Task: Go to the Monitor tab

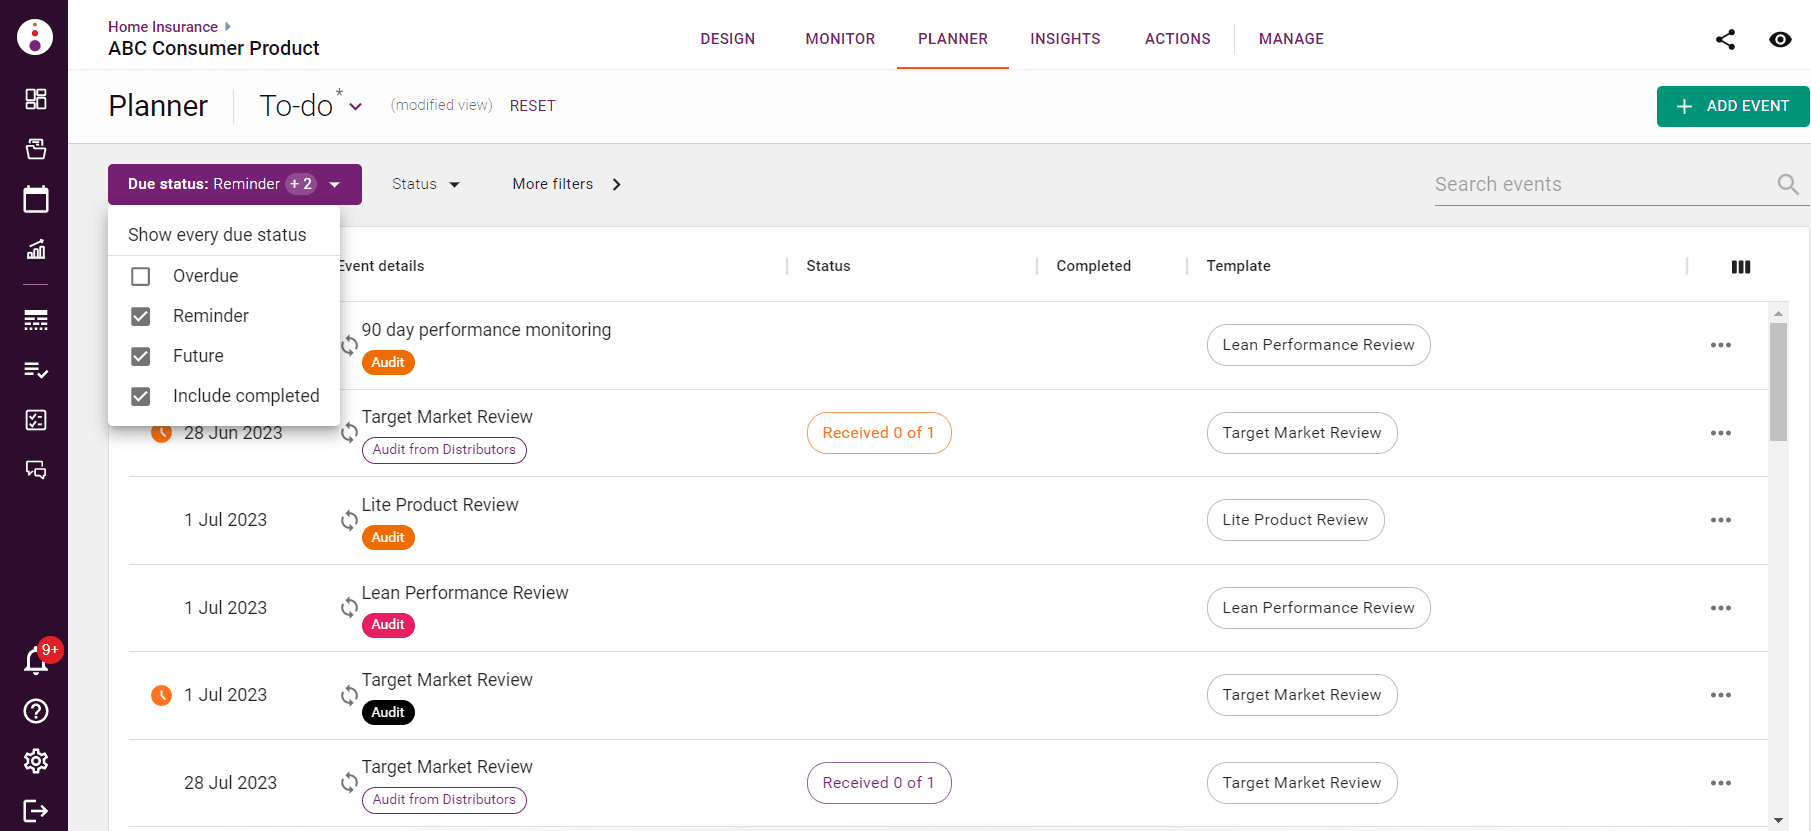Action: [x=840, y=39]
